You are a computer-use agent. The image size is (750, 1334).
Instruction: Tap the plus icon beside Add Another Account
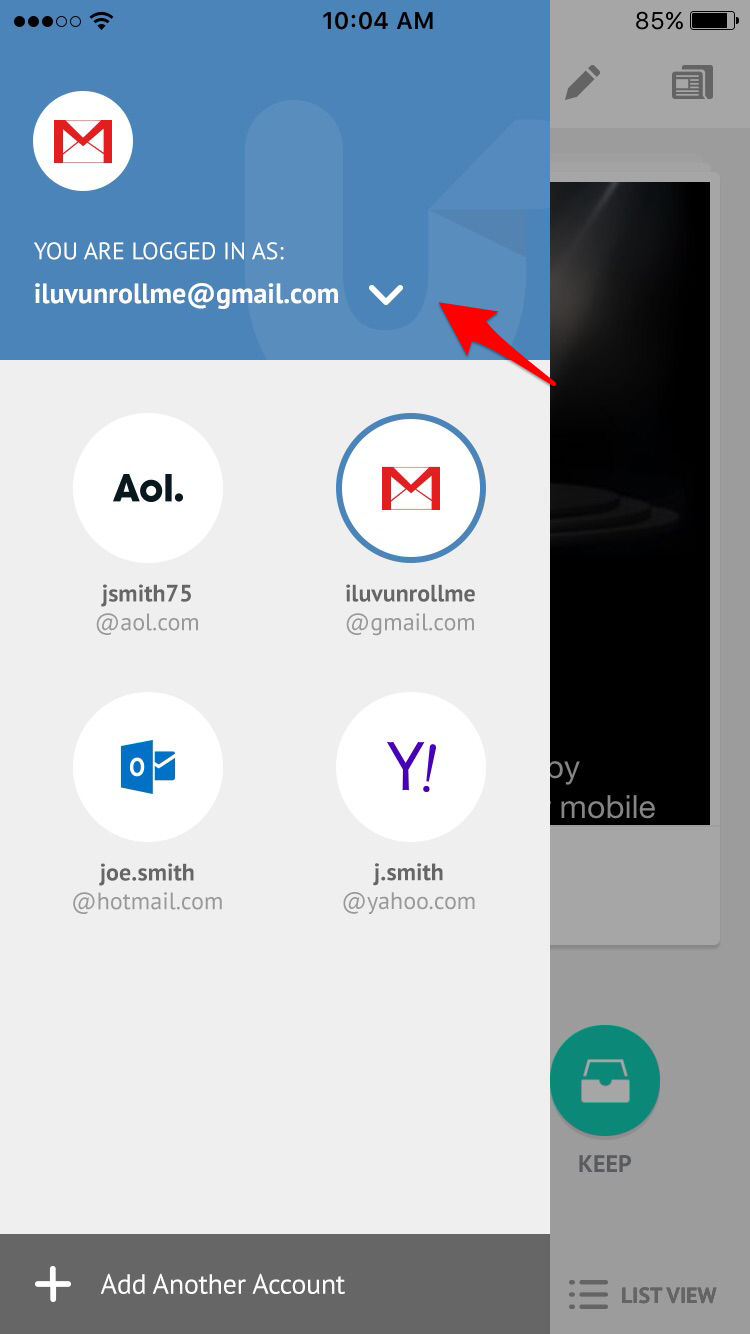coord(53,1284)
